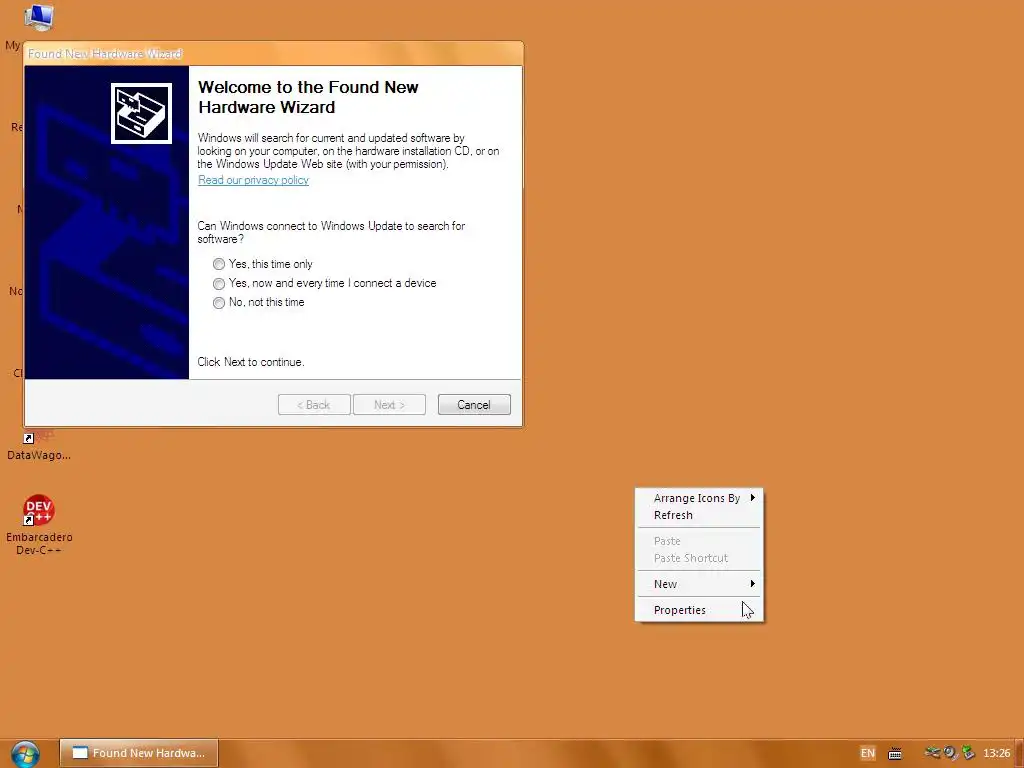Click the searching device icon in tray
The width and height of the screenshot is (1024, 768).
[951, 753]
